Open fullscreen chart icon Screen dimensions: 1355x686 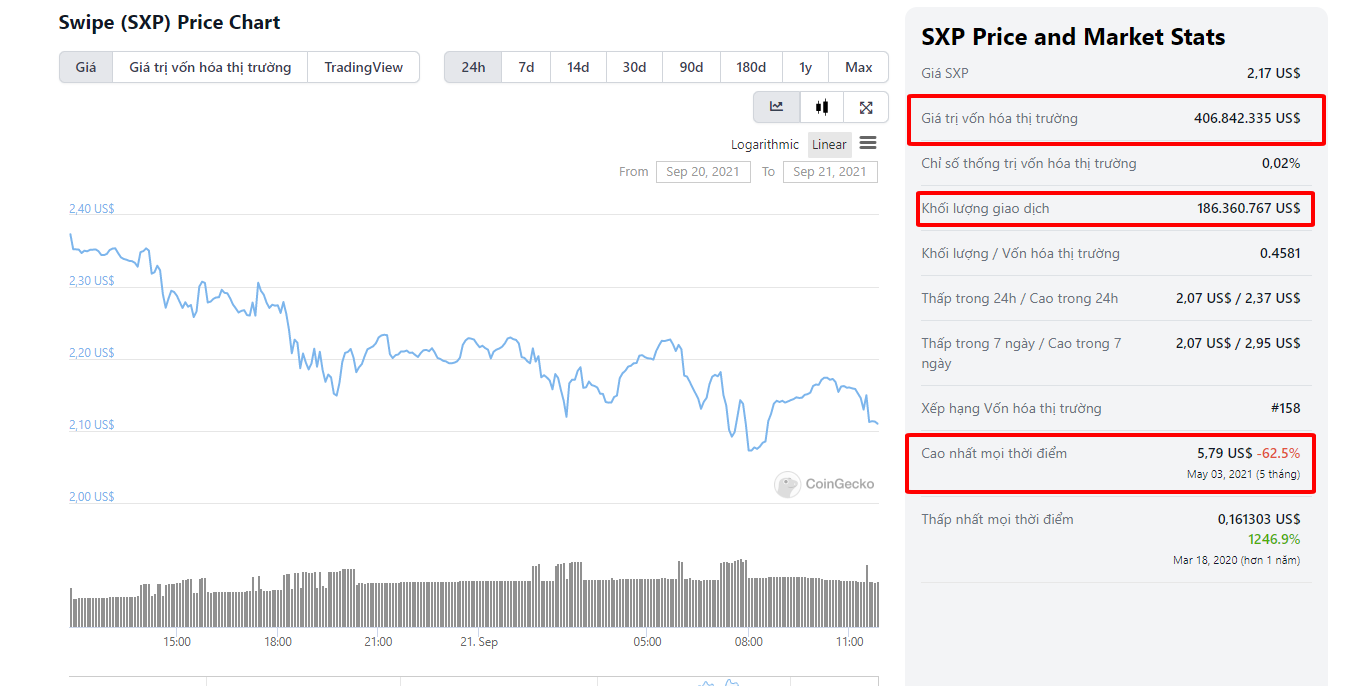click(866, 107)
